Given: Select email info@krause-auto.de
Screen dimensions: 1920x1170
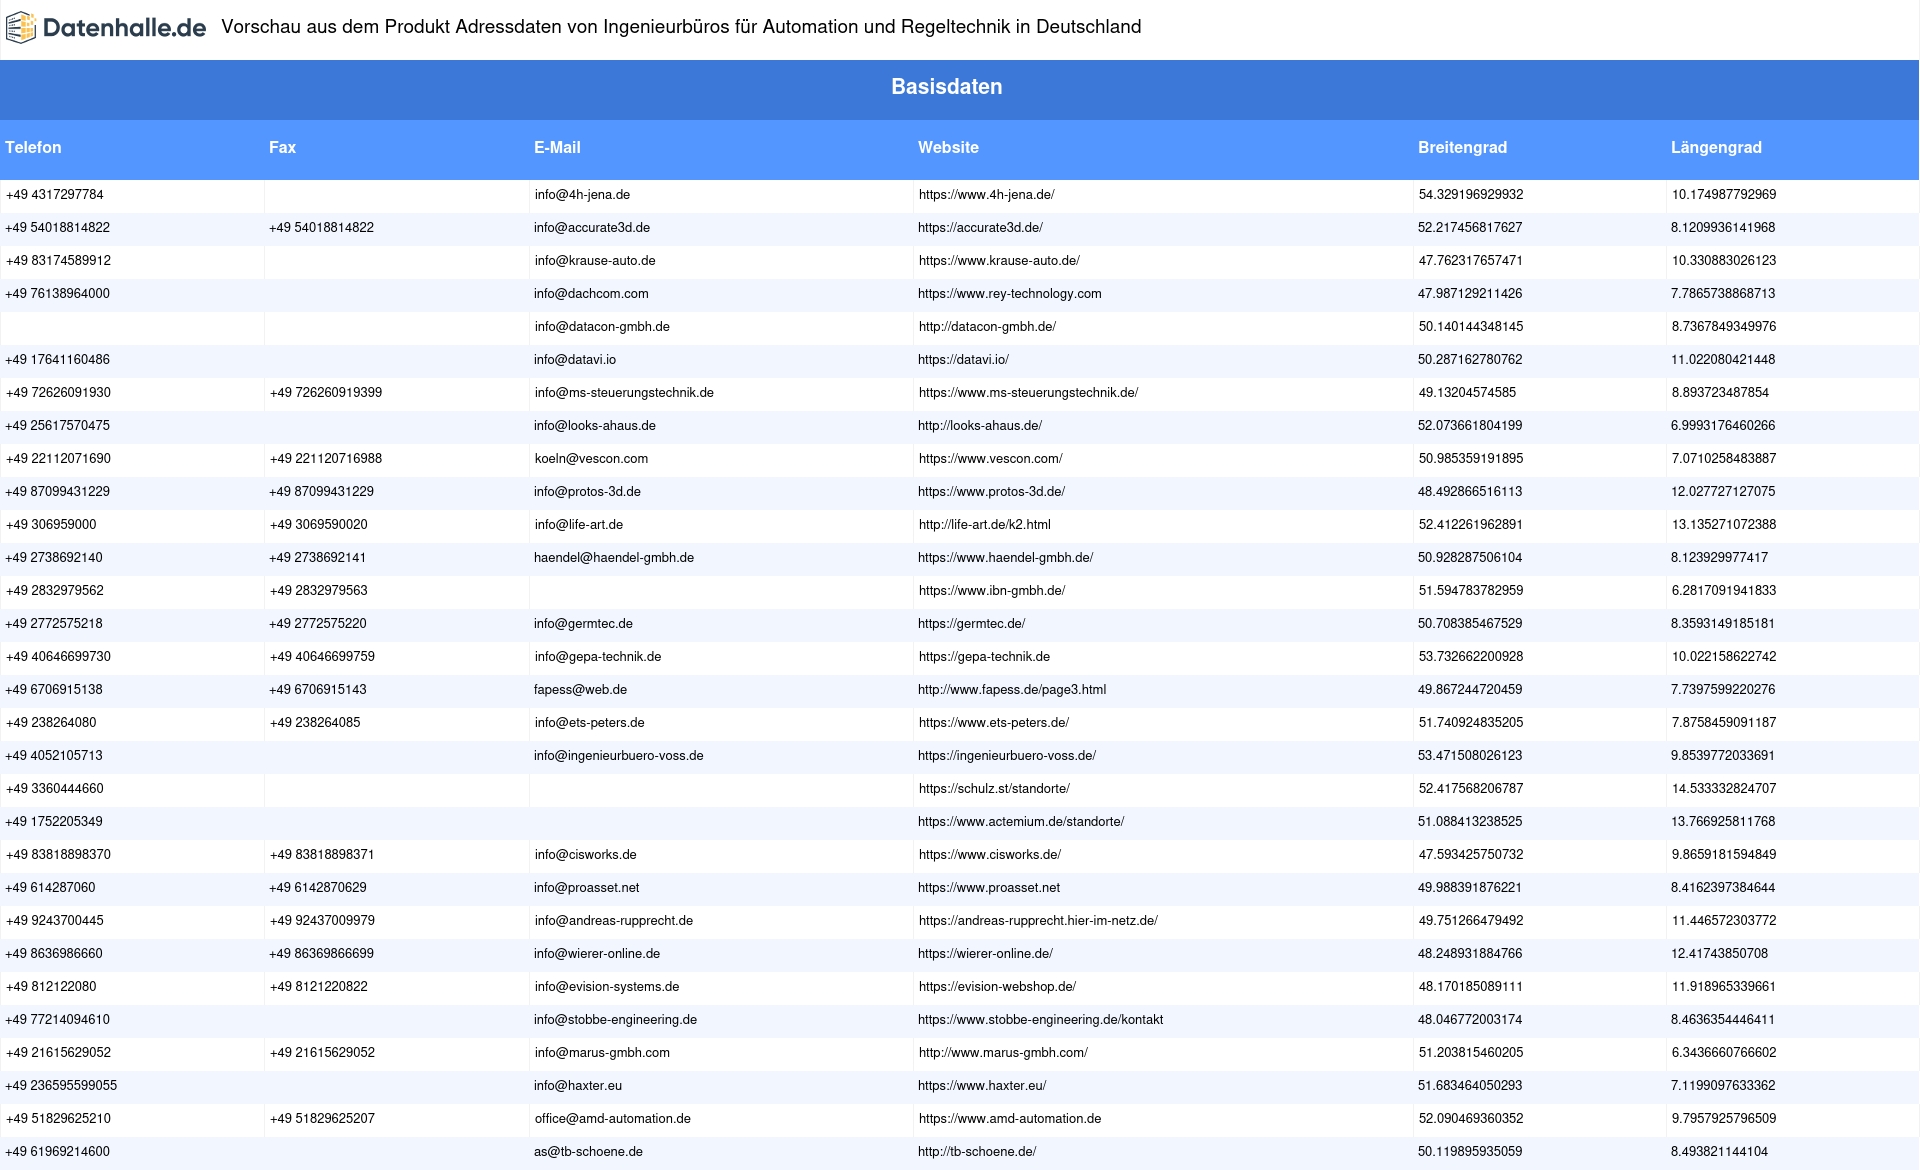Looking at the screenshot, I should pos(595,261).
